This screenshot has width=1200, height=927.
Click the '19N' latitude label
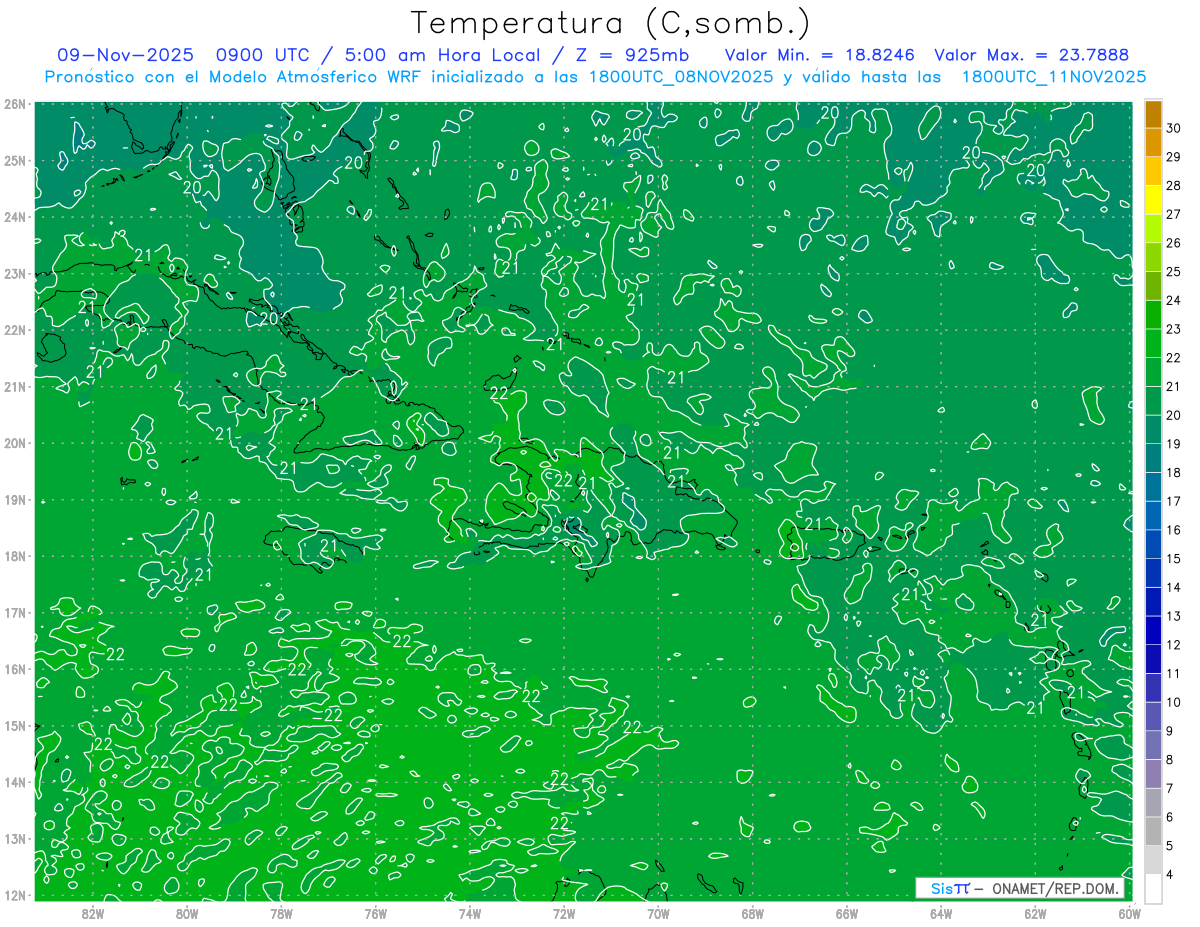tap(14, 499)
